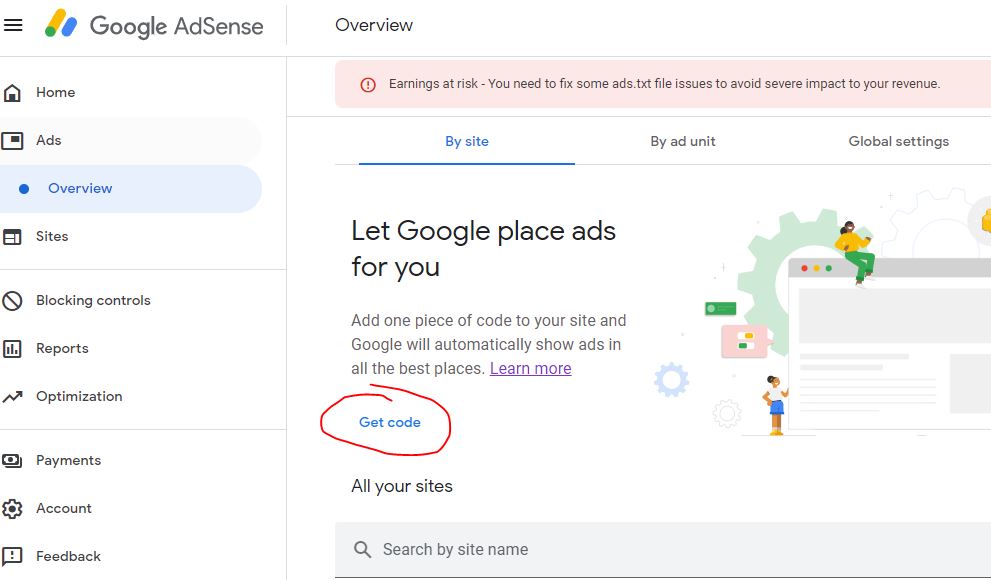Select the Home icon in the sidebar
Image resolution: width=991 pixels, height=580 pixels.
click(x=15, y=92)
